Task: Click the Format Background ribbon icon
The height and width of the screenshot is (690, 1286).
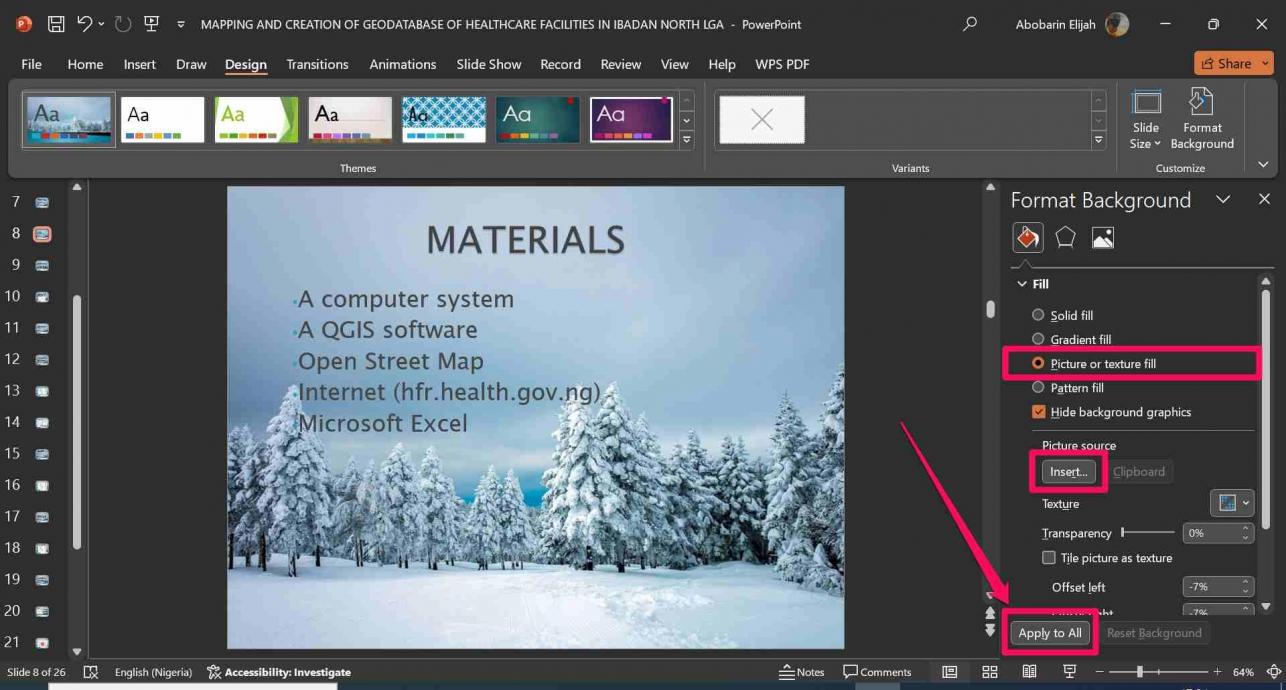Action: point(1201,119)
